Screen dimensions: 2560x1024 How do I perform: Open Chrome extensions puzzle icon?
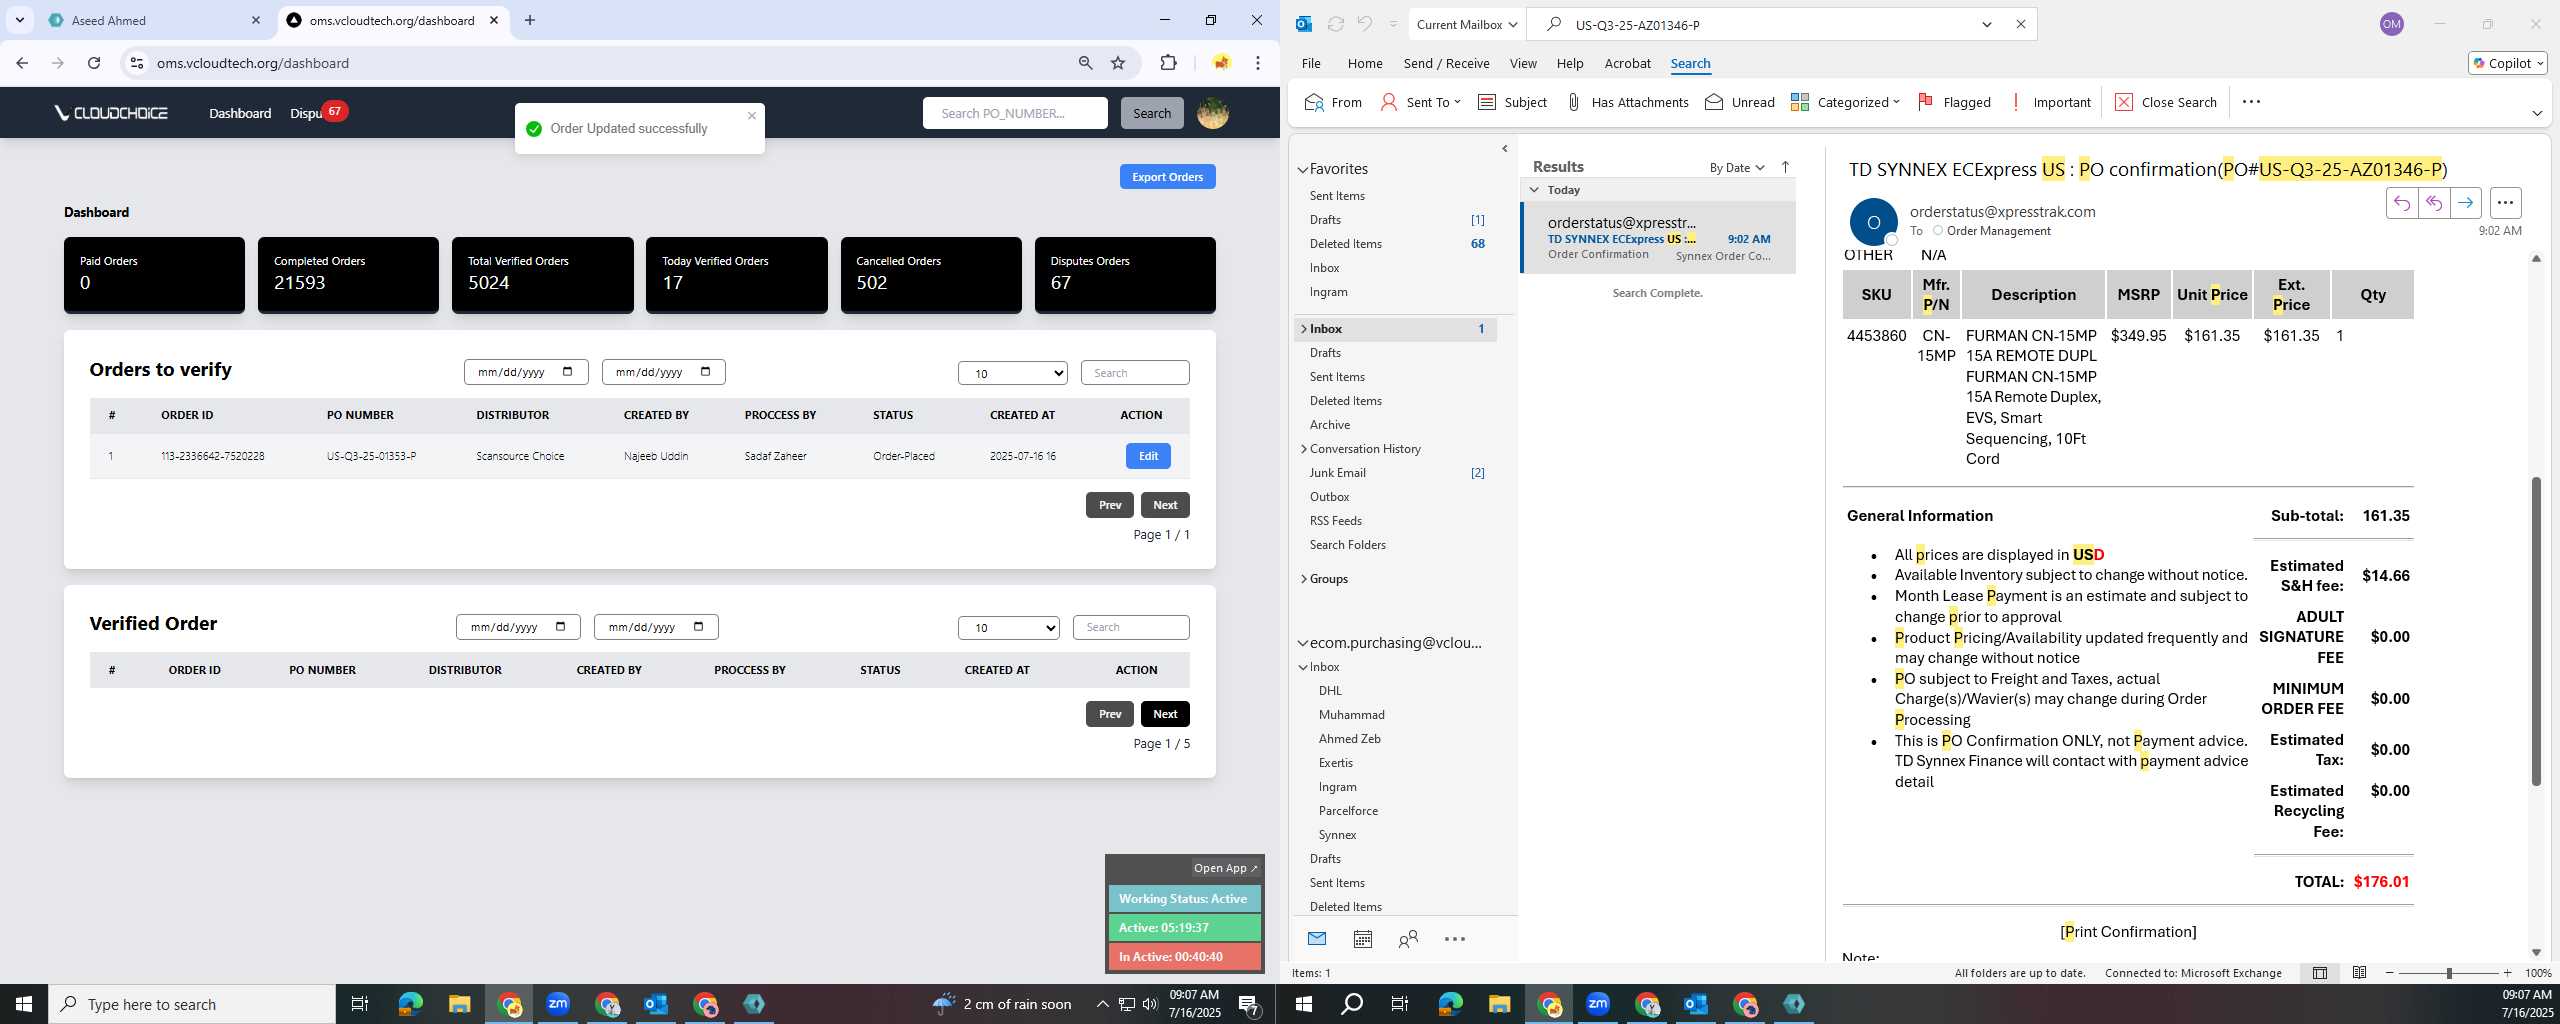(x=1168, y=63)
